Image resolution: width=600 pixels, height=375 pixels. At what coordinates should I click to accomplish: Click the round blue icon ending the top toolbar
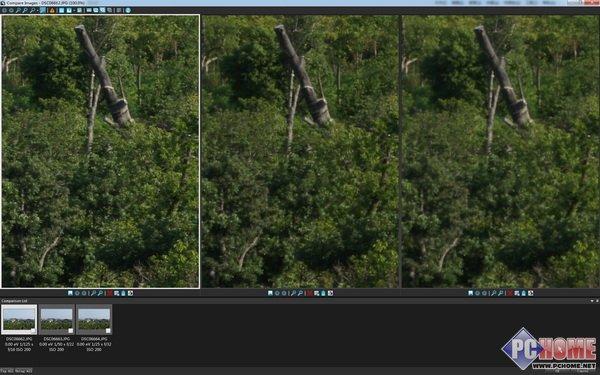click(128, 10)
